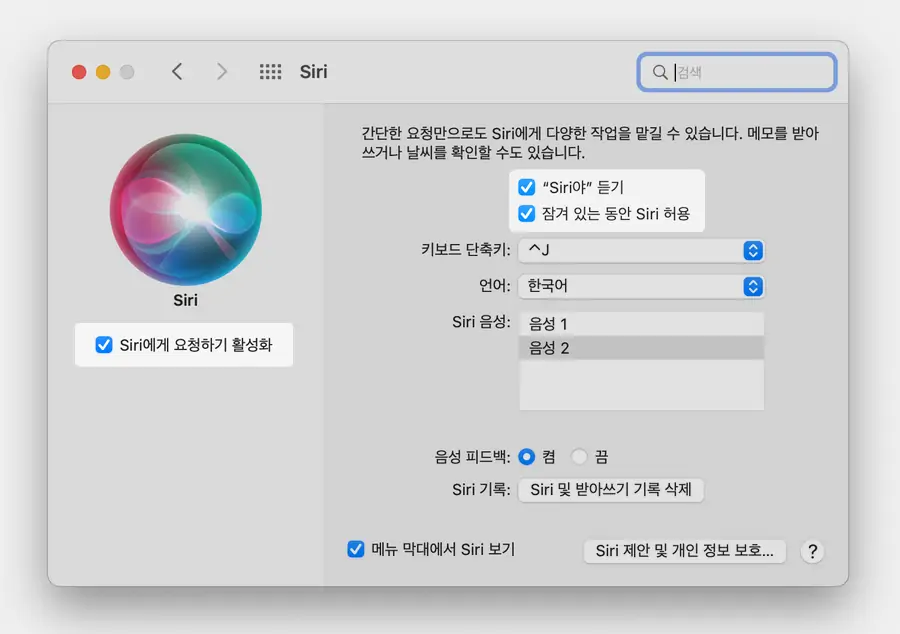Close the Siri preferences window
Screen dimensions: 900x634
[x=79, y=72]
